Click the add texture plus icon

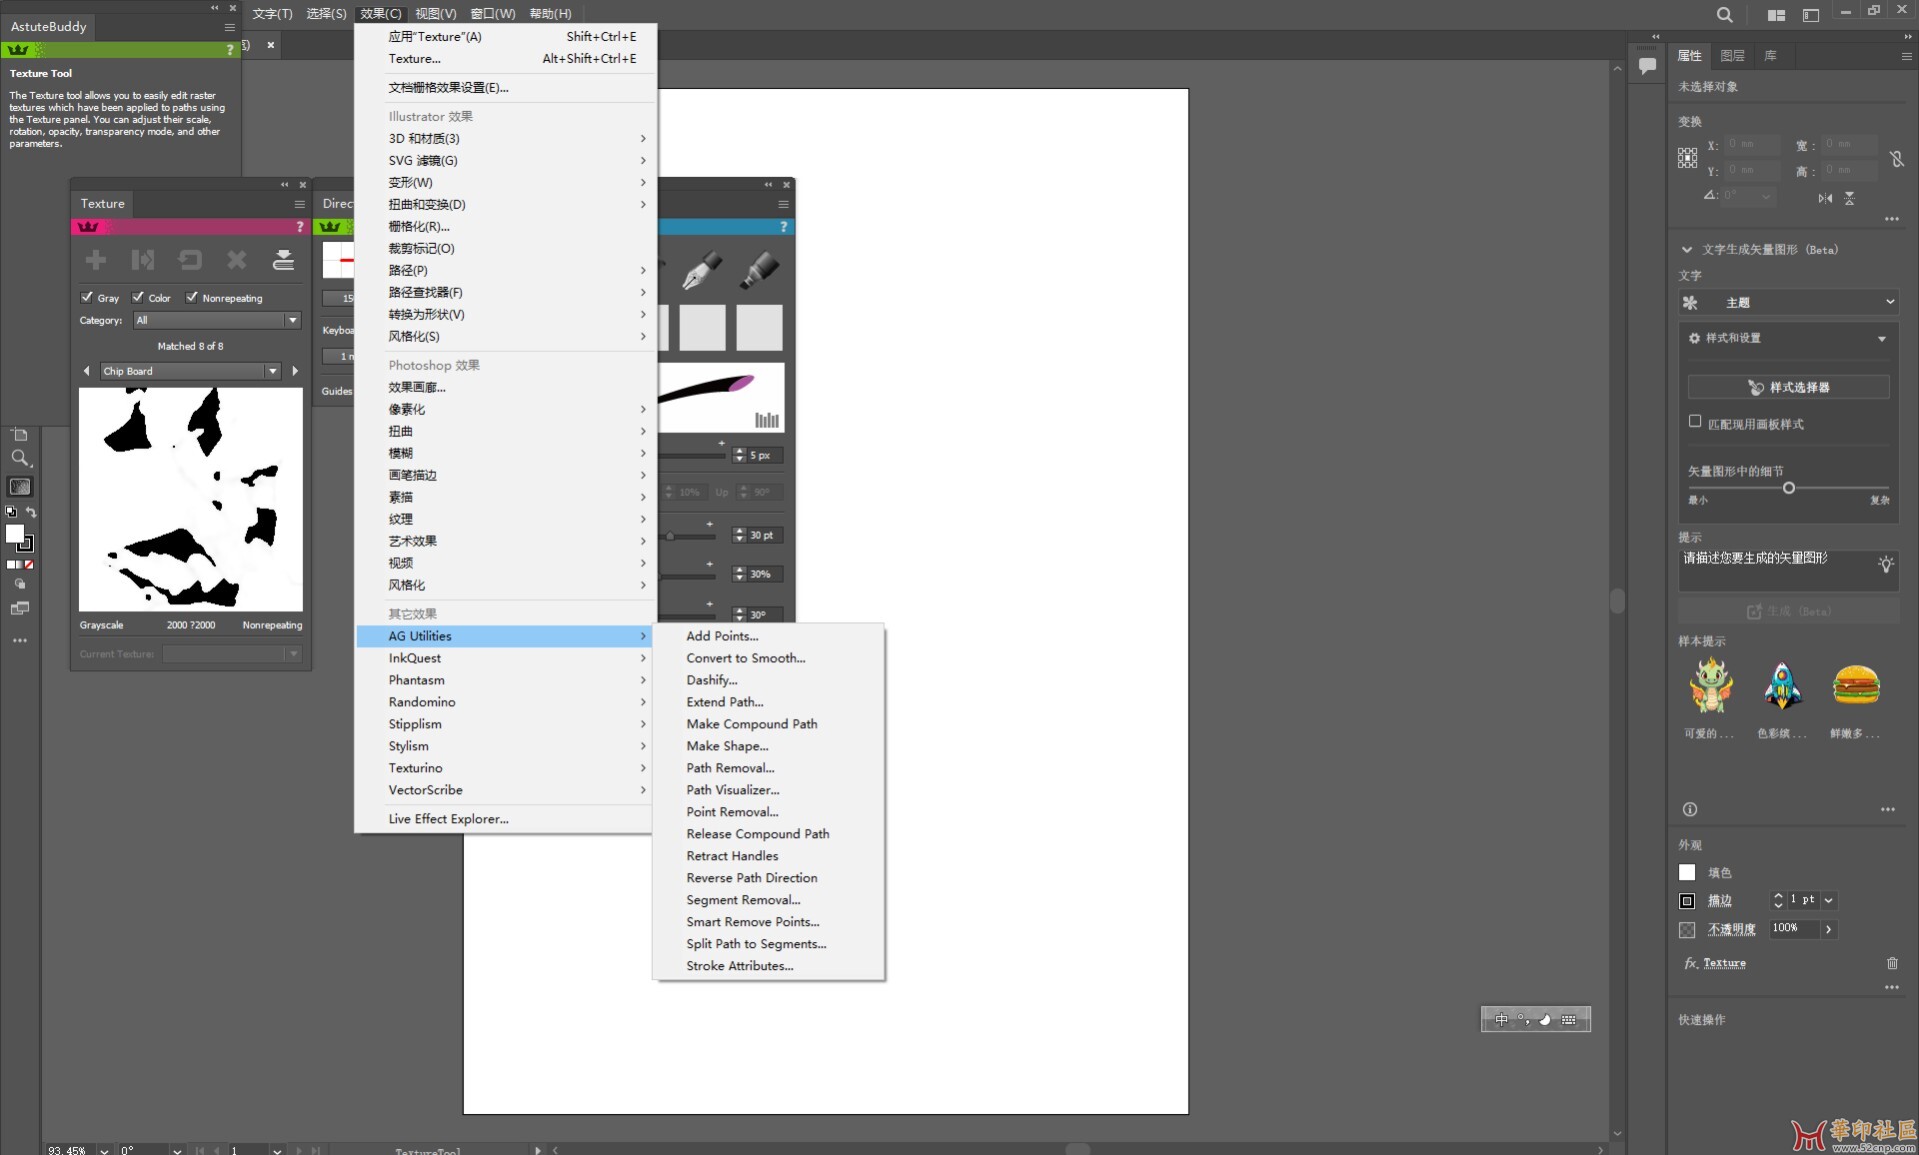pyautogui.click(x=96, y=260)
